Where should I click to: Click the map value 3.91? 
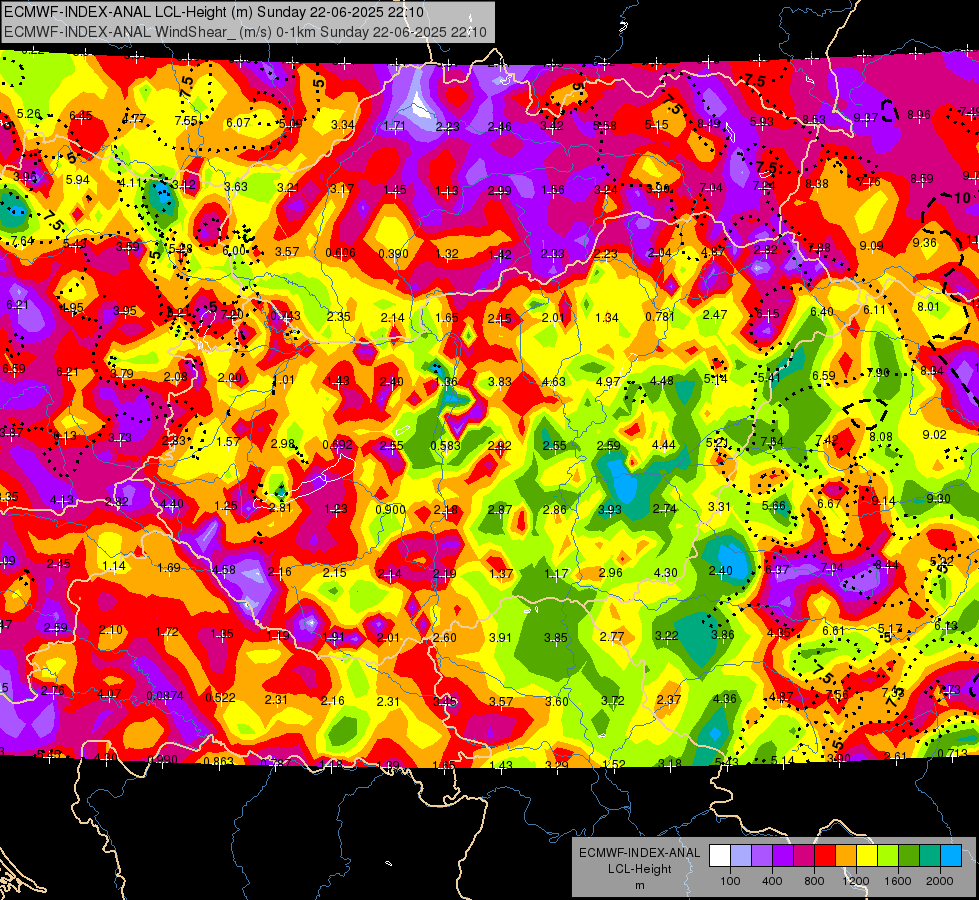(500, 638)
